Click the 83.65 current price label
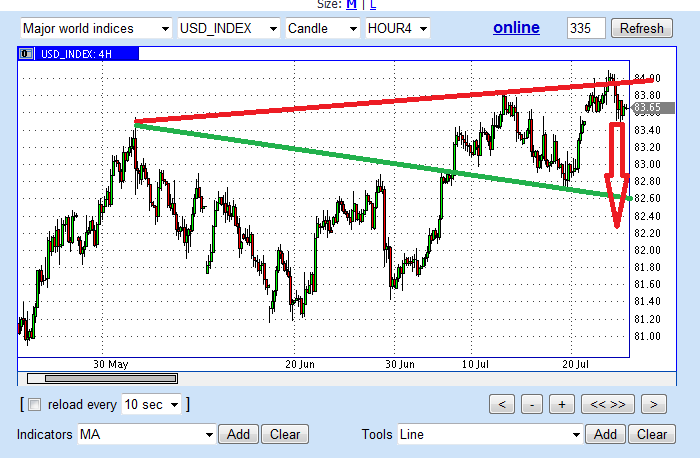The height and width of the screenshot is (463, 700). coord(654,108)
